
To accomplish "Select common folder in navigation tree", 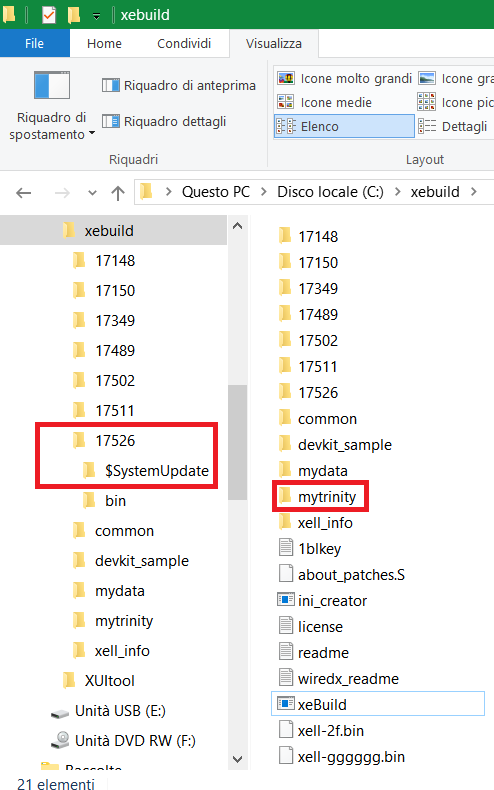I will pos(113,531).
